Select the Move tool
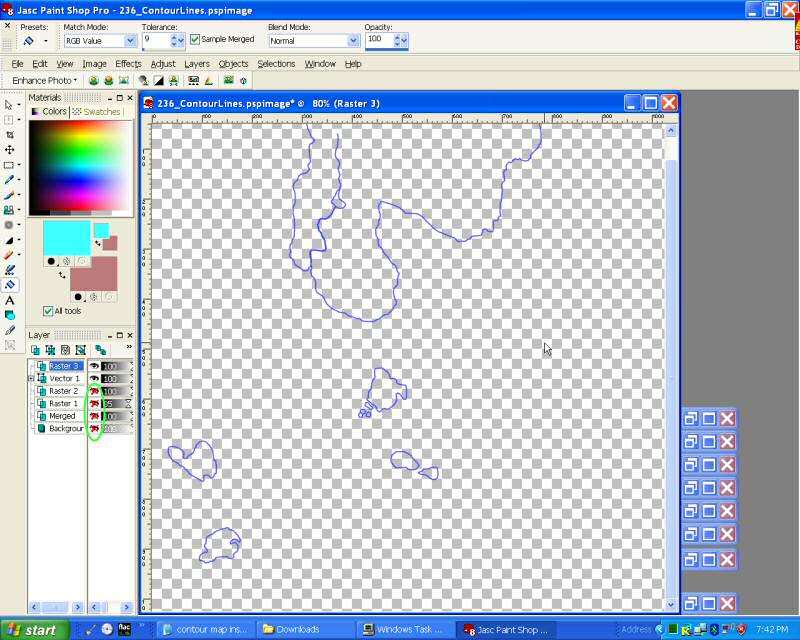Viewport: 800px width, 640px height. (10, 149)
